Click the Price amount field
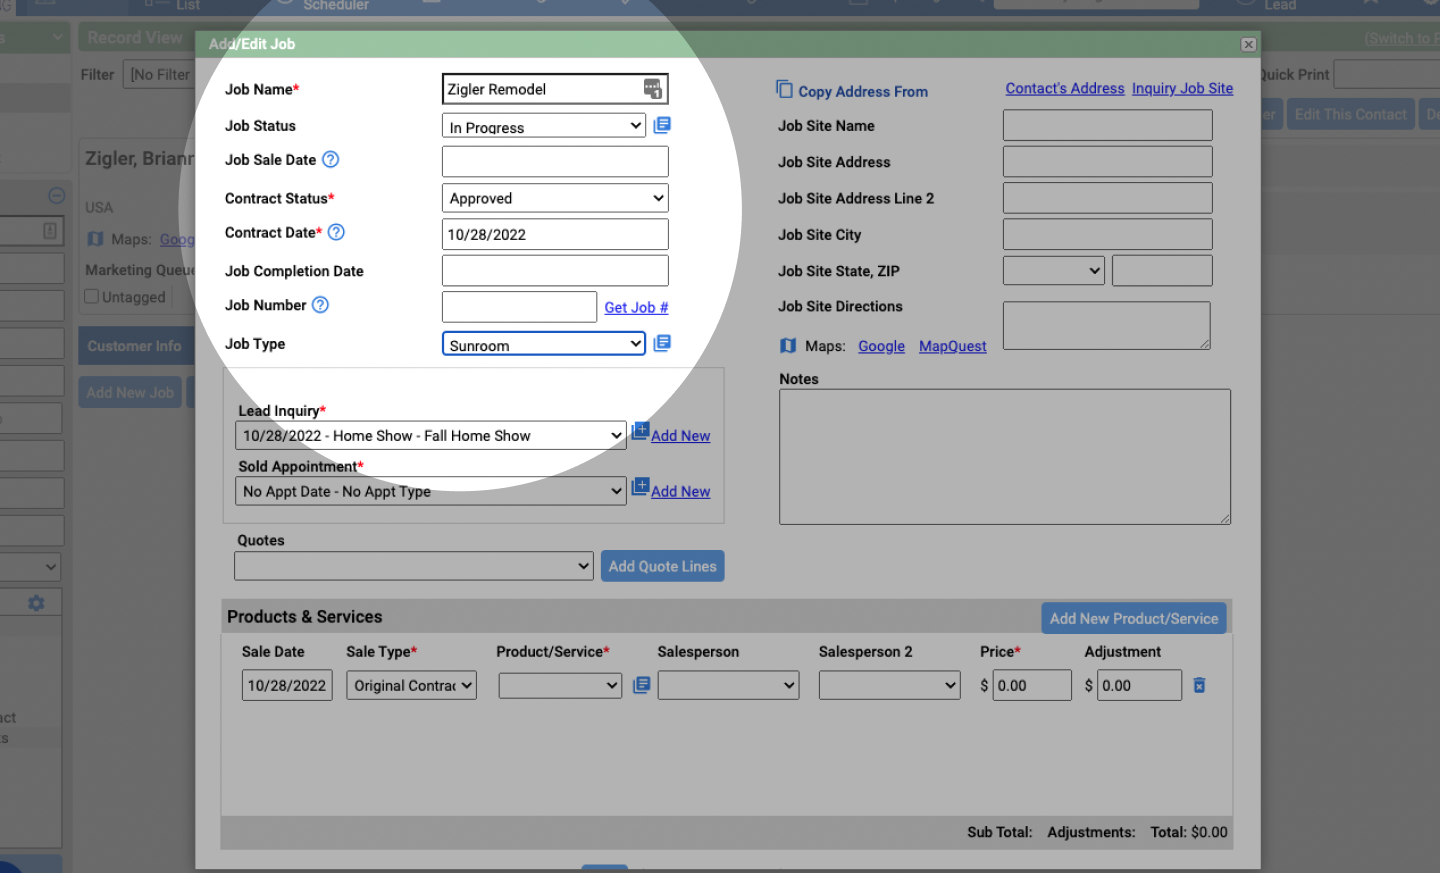The image size is (1440, 873). tap(1032, 685)
